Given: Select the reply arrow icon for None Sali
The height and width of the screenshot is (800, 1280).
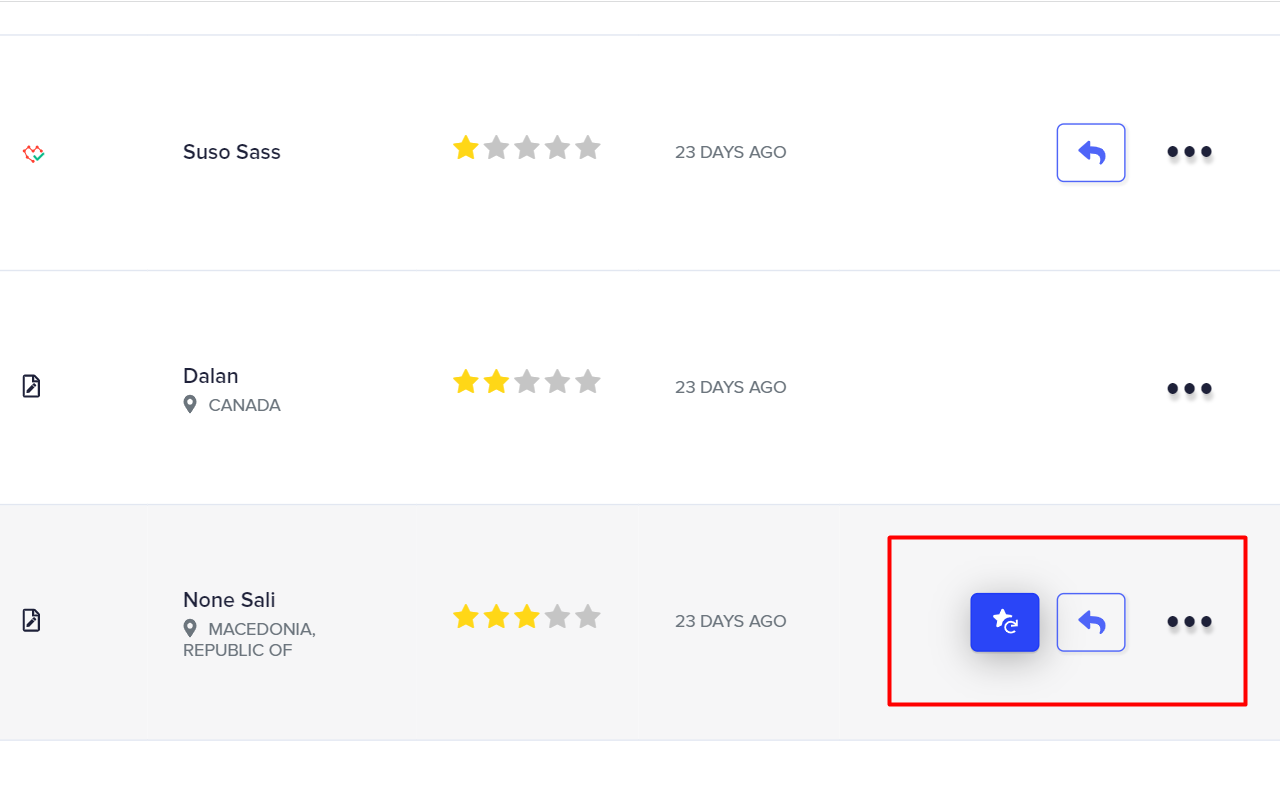Looking at the screenshot, I should (x=1090, y=622).
